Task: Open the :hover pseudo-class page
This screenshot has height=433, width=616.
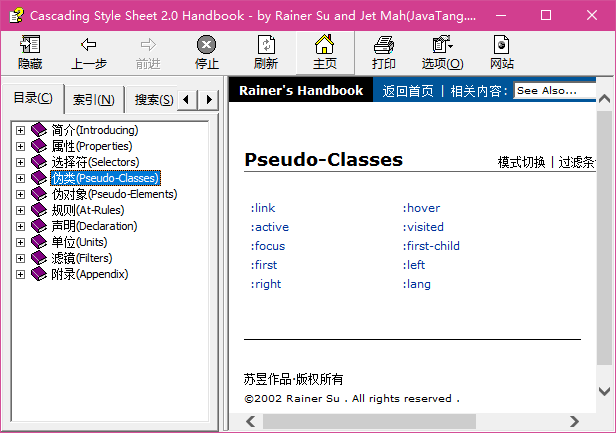Action: (x=421, y=208)
